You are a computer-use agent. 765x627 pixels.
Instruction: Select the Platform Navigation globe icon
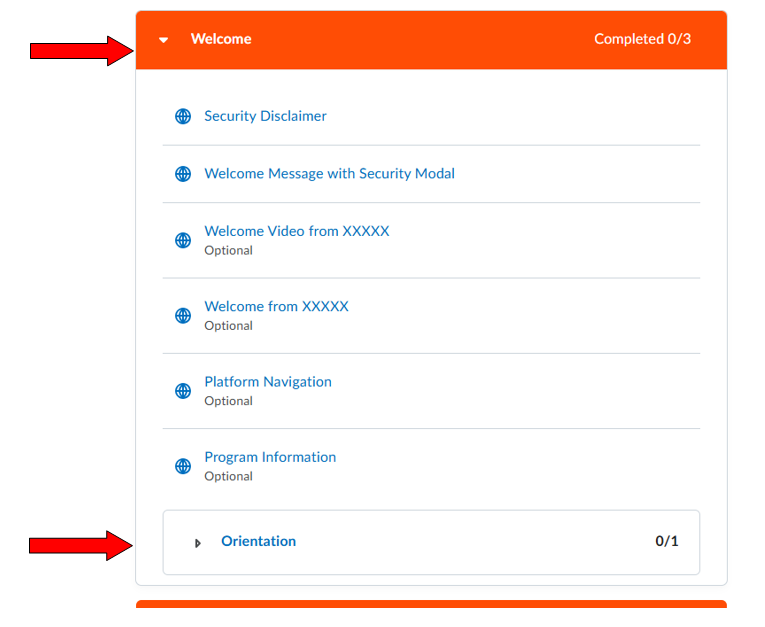pyautogui.click(x=183, y=391)
